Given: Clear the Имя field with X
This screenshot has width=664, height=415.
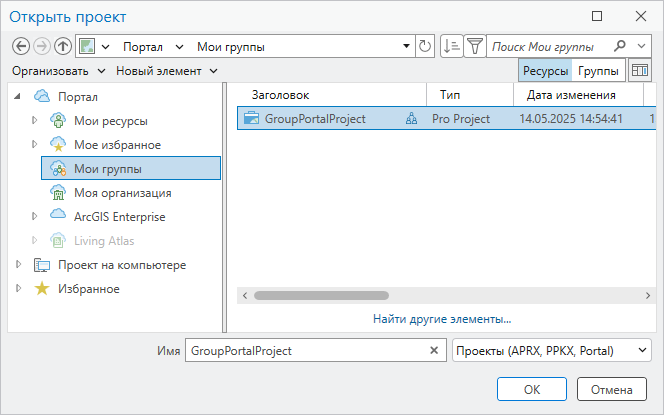Looking at the screenshot, I should pyautogui.click(x=434, y=350).
